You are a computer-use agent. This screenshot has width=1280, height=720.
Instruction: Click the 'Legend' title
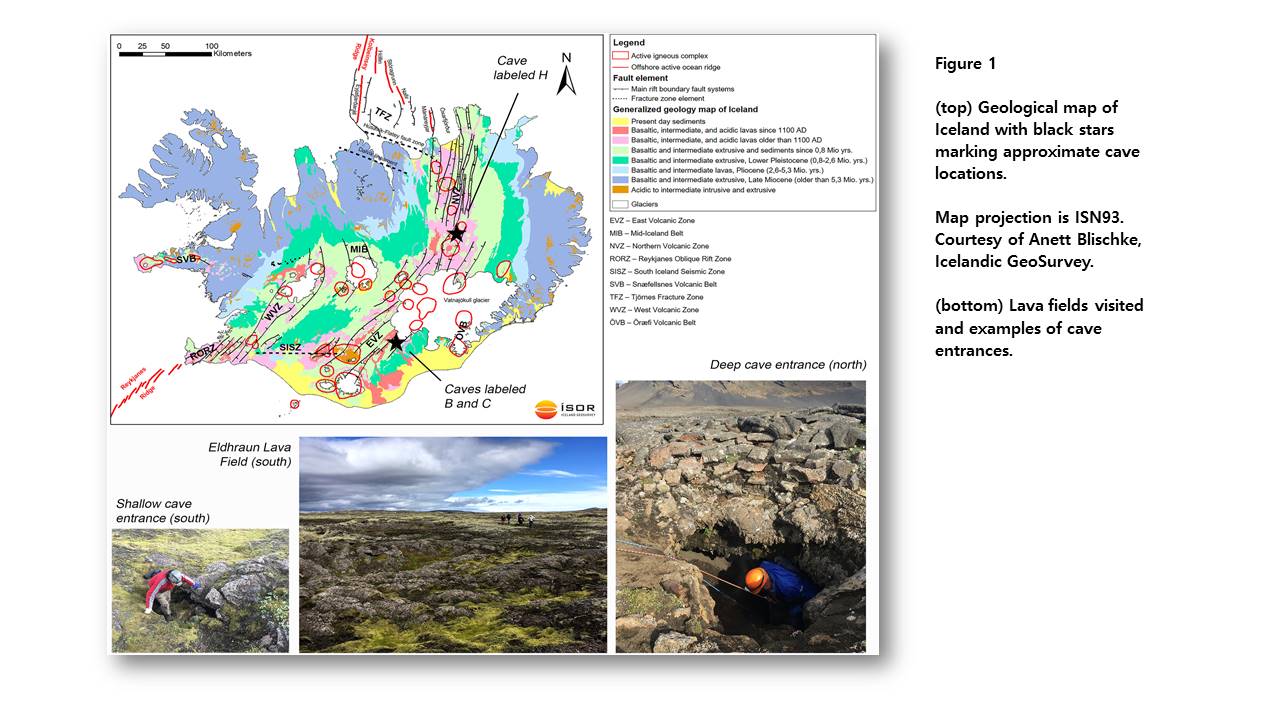click(x=629, y=43)
